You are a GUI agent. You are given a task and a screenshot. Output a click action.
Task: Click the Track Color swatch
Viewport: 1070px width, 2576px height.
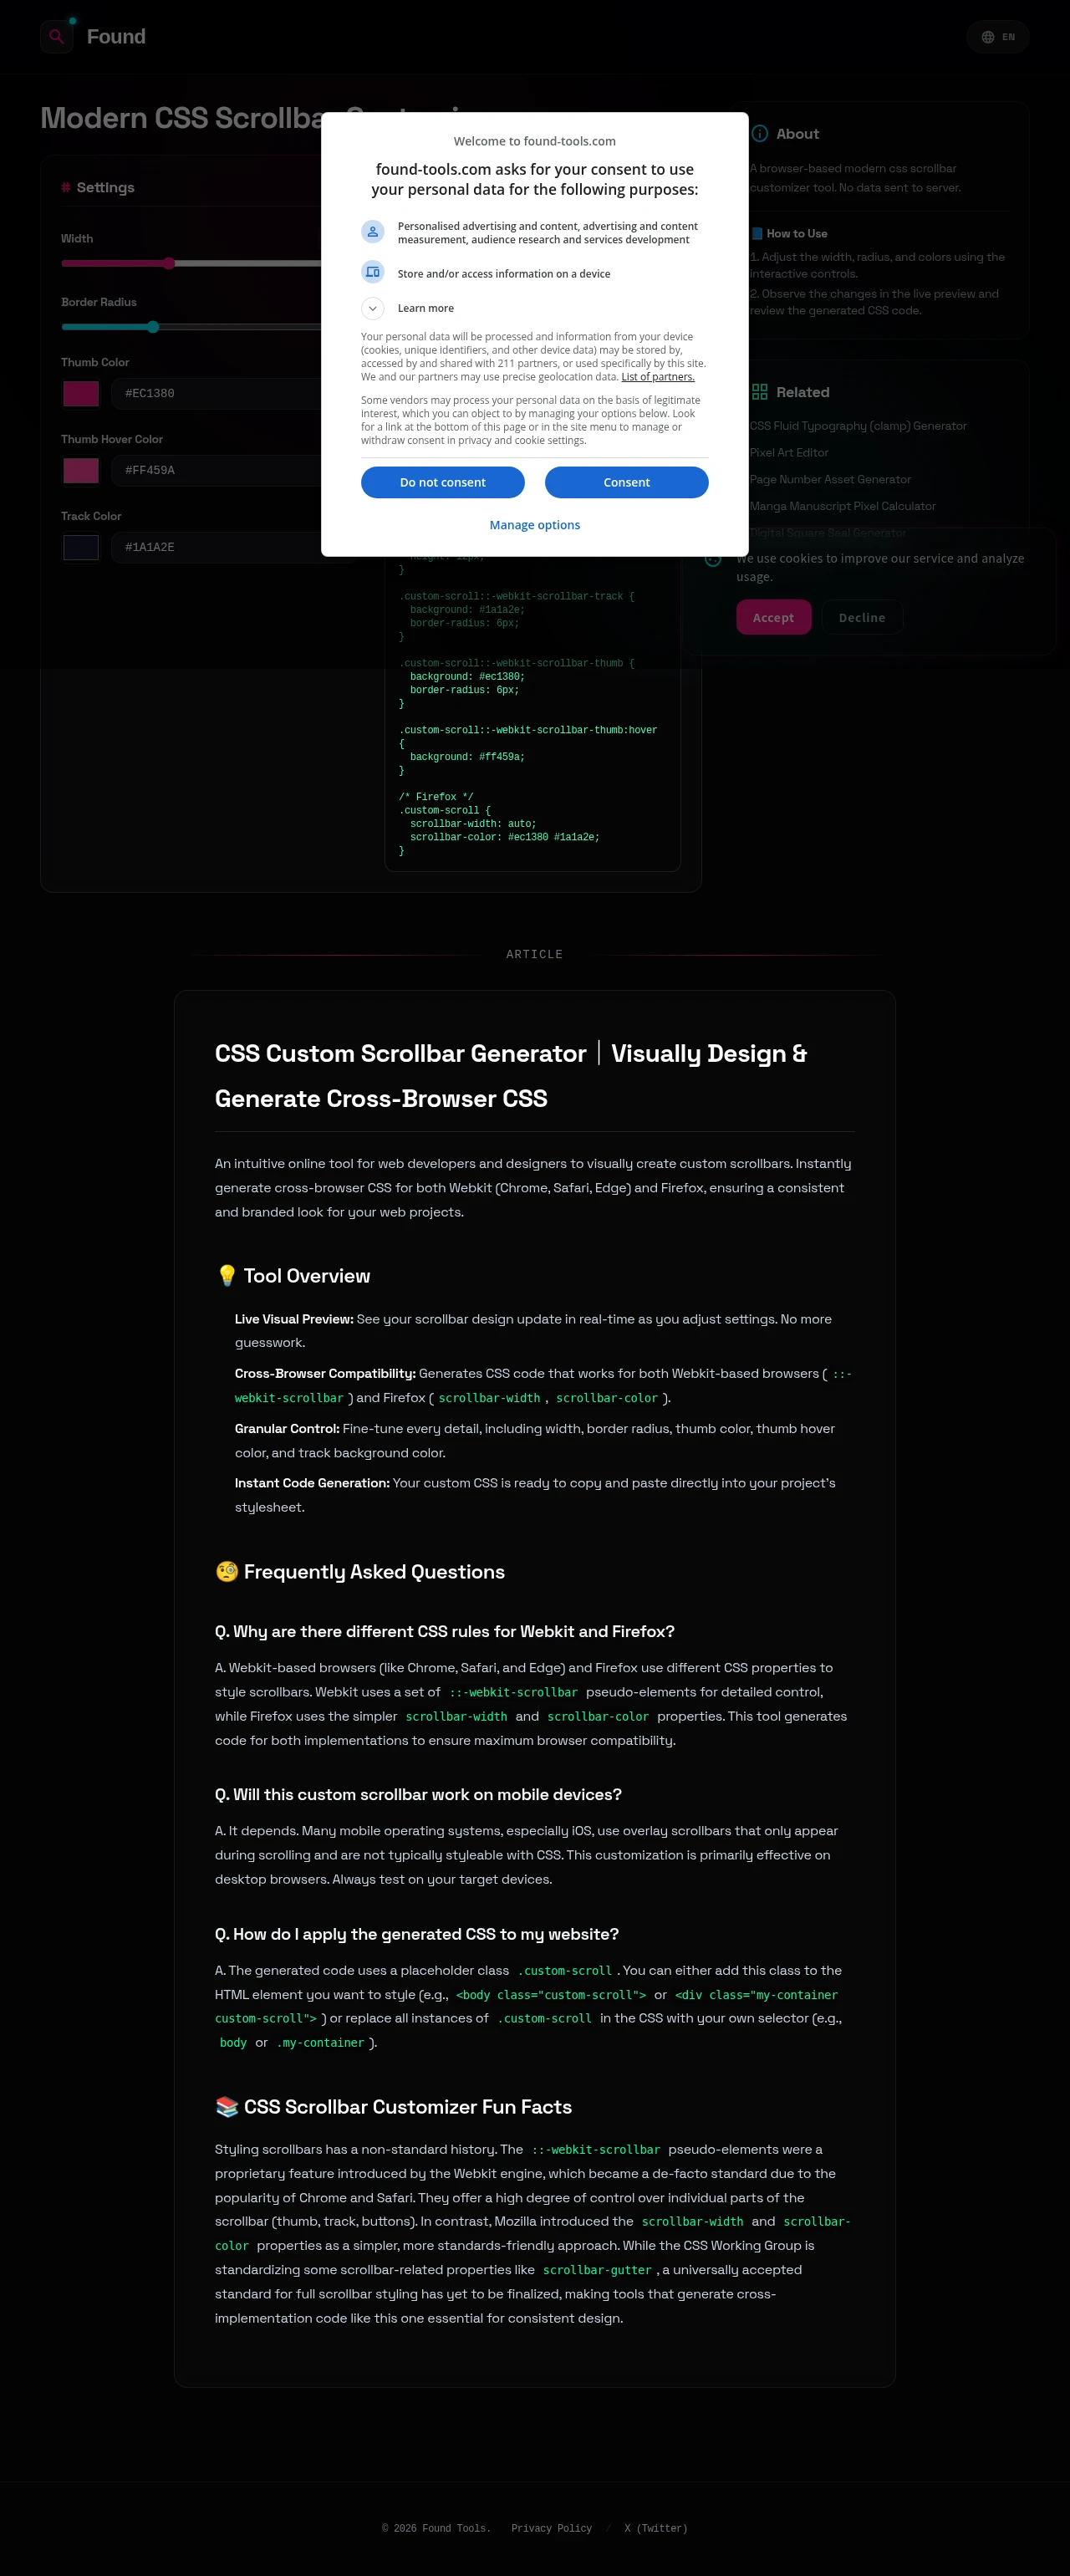81,548
